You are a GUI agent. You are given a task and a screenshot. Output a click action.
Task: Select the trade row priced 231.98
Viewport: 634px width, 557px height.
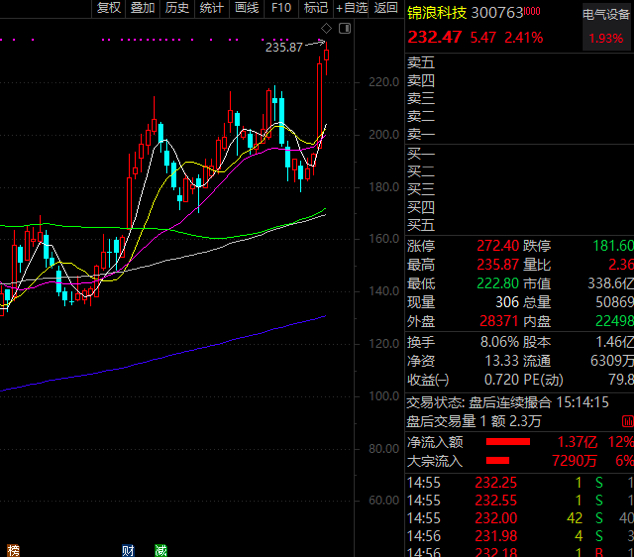(519, 536)
